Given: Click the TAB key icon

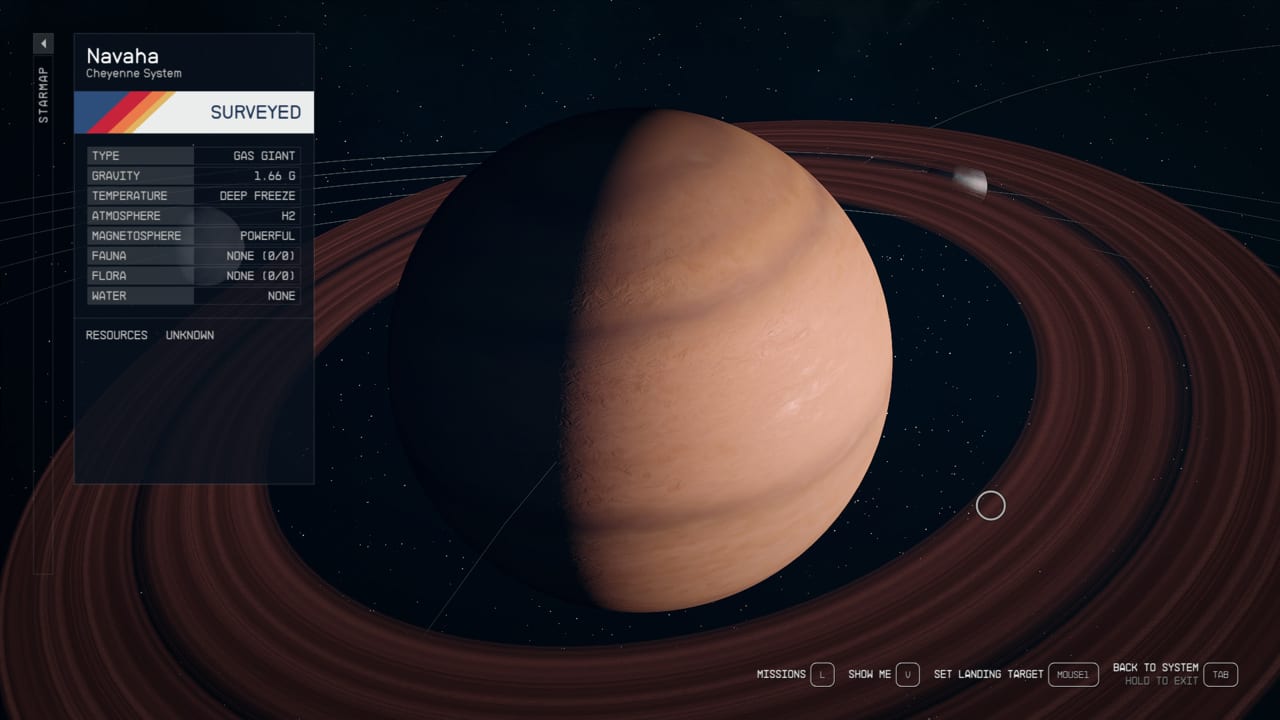Looking at the screenshot, I should (1220, 675).
